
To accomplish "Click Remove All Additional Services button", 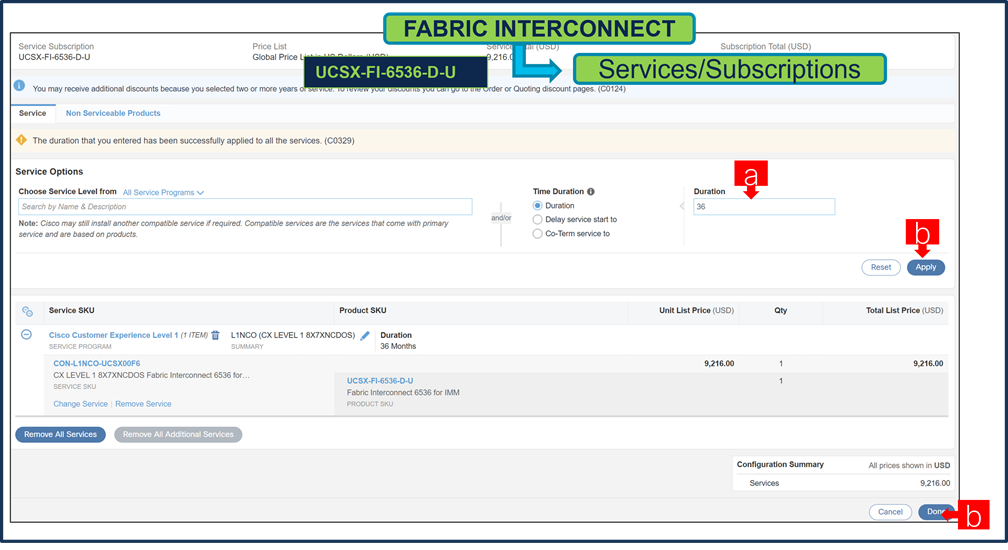I will 178,435.
